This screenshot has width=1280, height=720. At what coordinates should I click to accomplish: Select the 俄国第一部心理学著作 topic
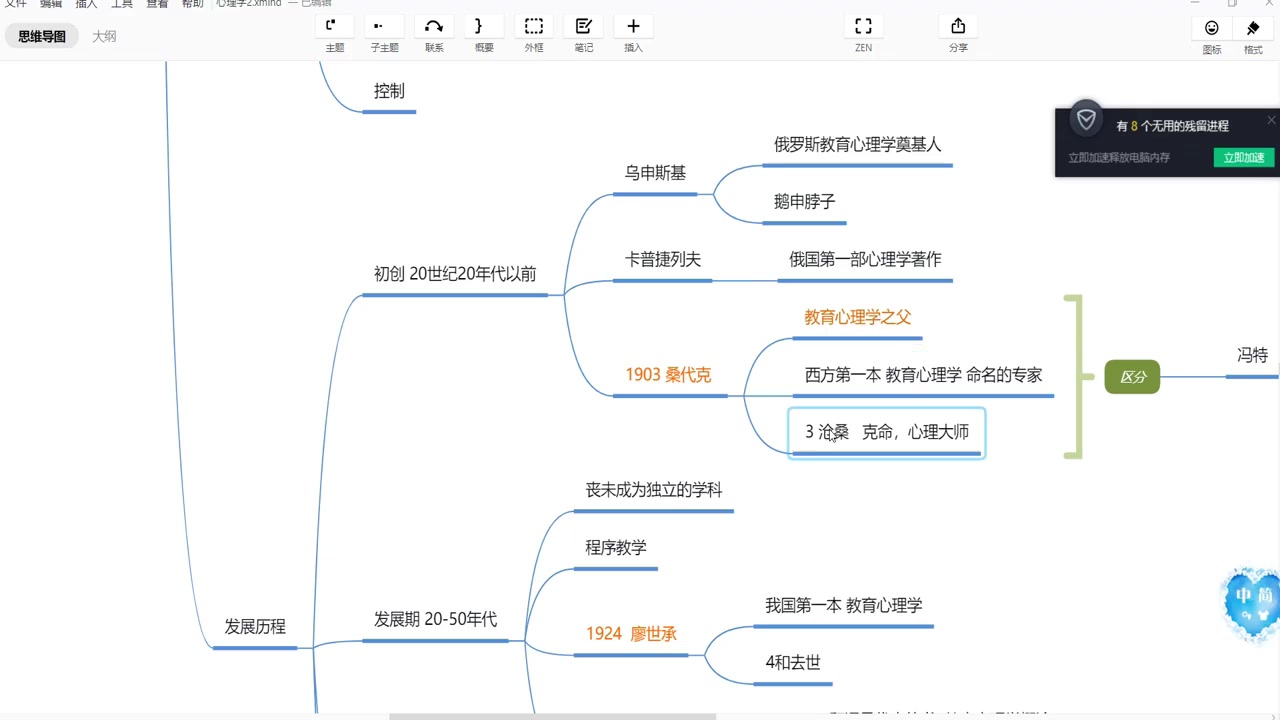click(x=865, y=259)
